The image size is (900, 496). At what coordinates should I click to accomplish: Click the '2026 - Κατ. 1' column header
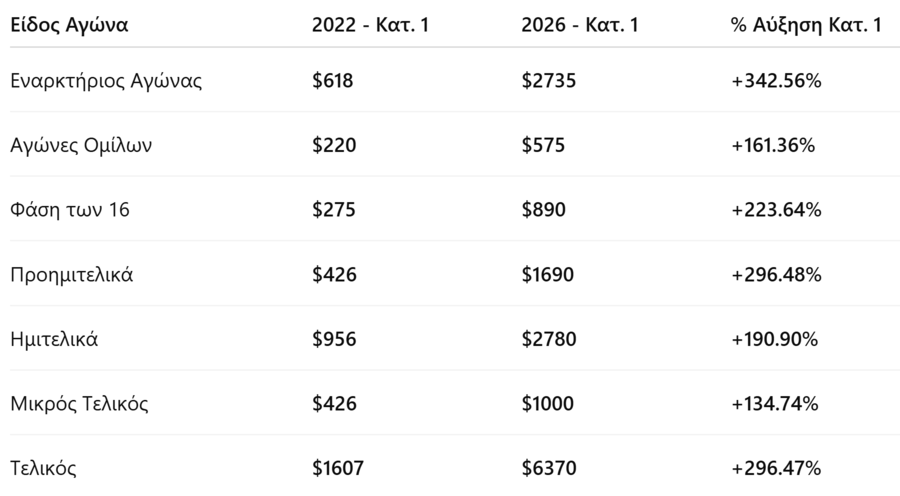tap(579, 25)
